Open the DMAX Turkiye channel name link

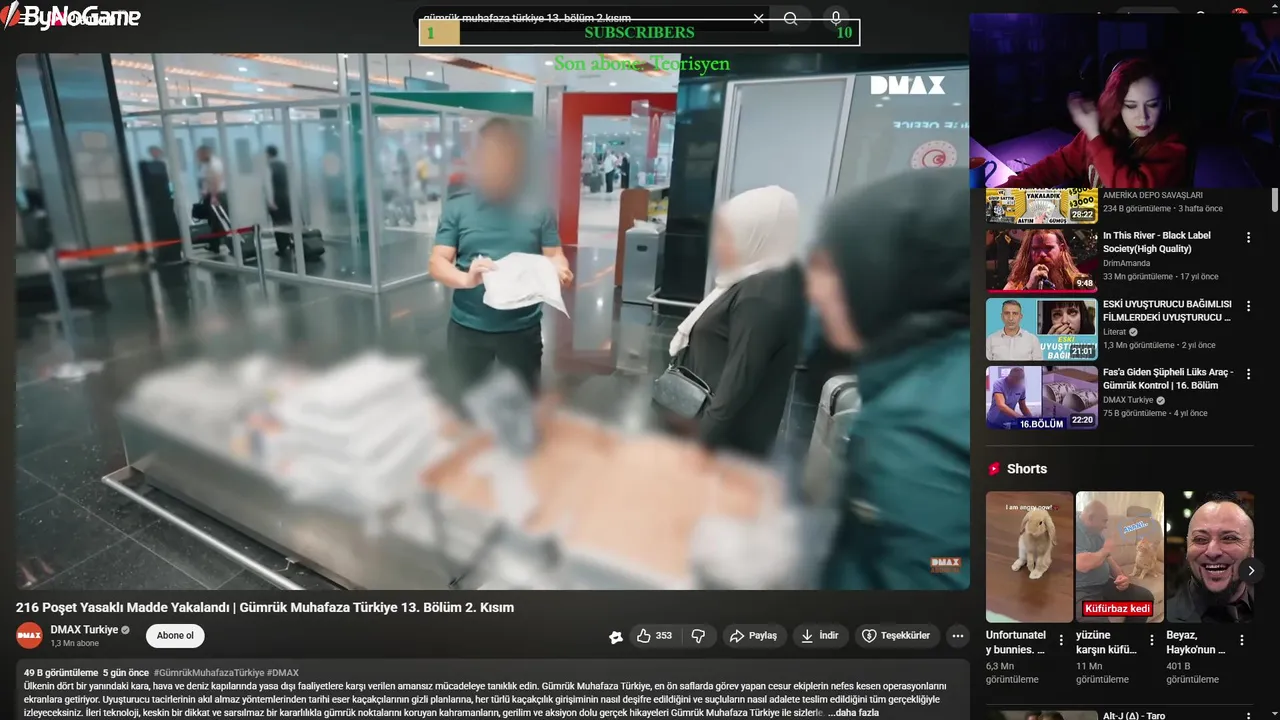click(84, 630)
